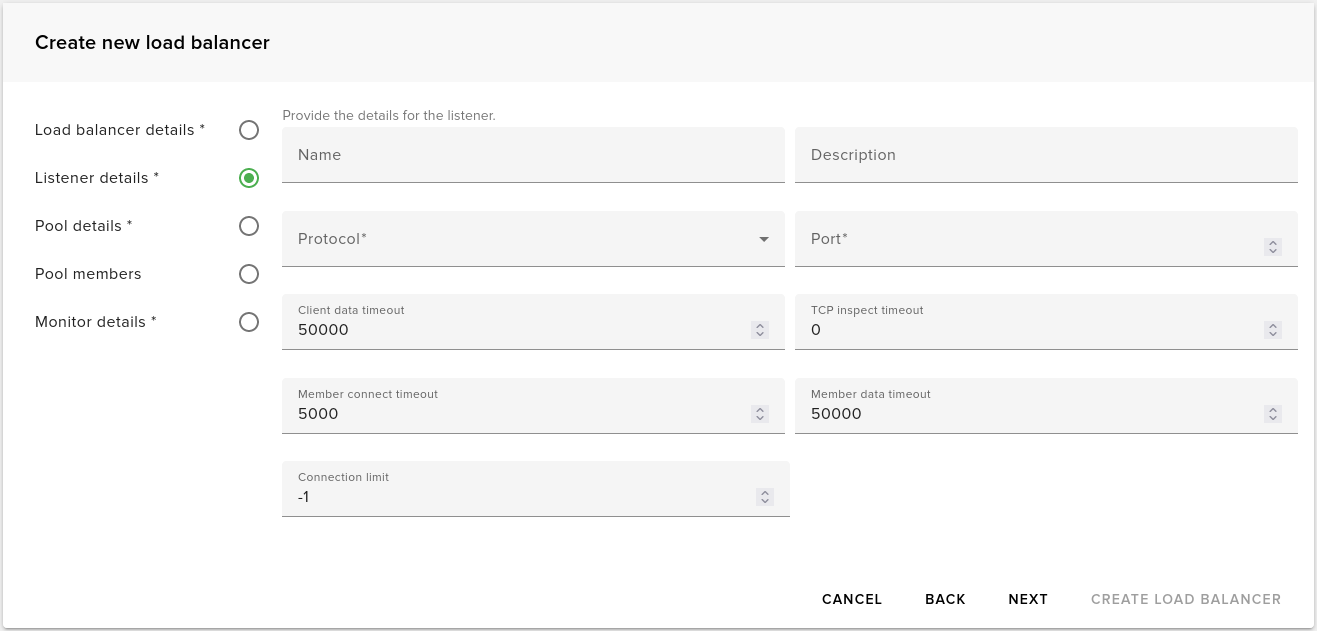Click the TCP inspect timeout spinner
This screenshot has height=631, width=1317.
pos(1272,330)
